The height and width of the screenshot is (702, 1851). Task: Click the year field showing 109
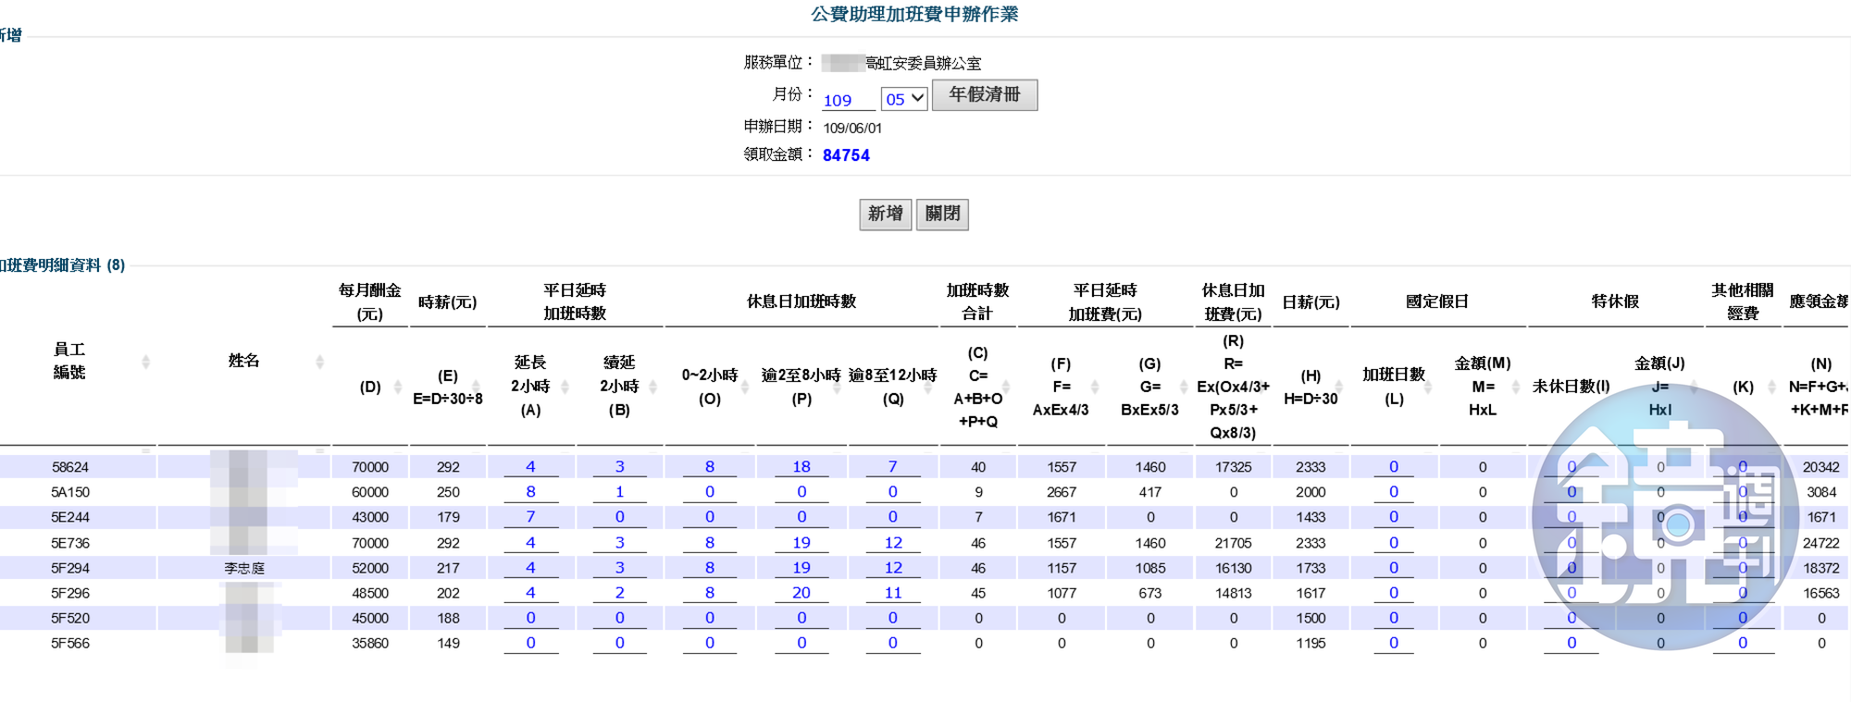click(848, 100)
